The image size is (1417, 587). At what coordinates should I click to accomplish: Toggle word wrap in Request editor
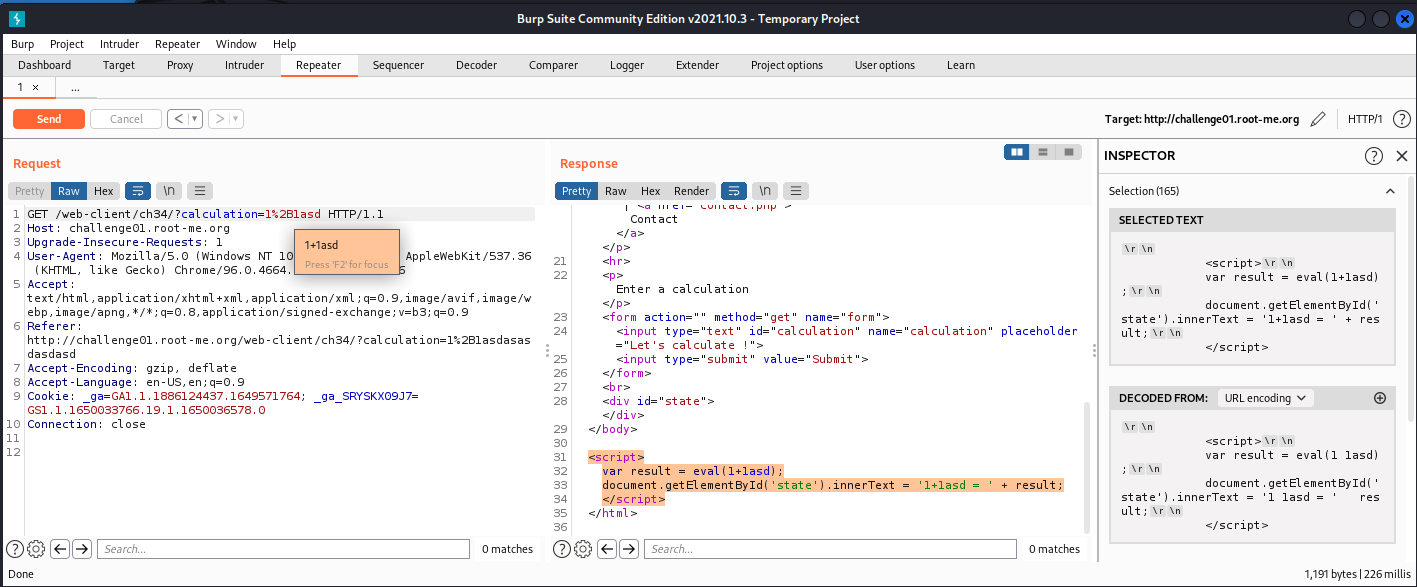pos(137,191)
